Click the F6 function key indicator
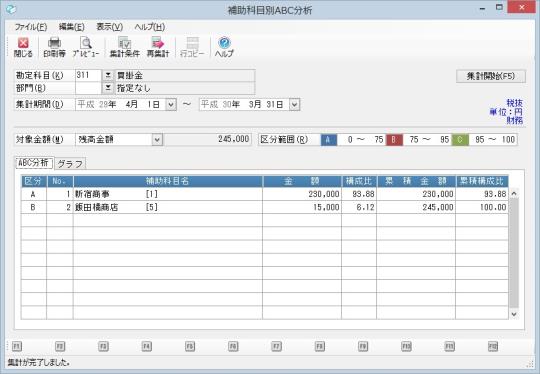540x374 pixels. pos(233,346)
